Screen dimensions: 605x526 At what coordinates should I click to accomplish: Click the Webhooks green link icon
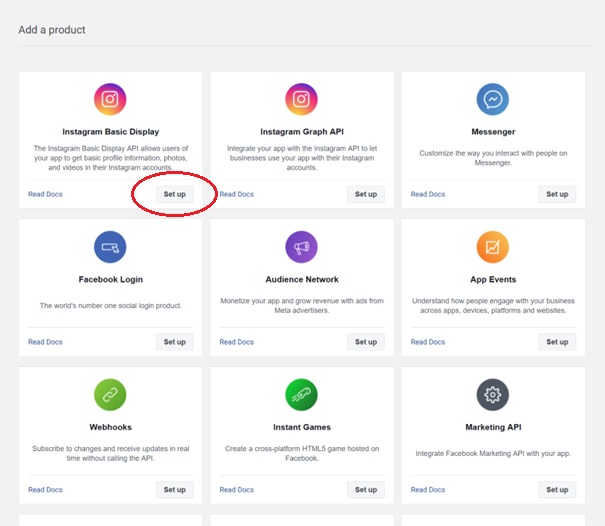pos(110,394)
